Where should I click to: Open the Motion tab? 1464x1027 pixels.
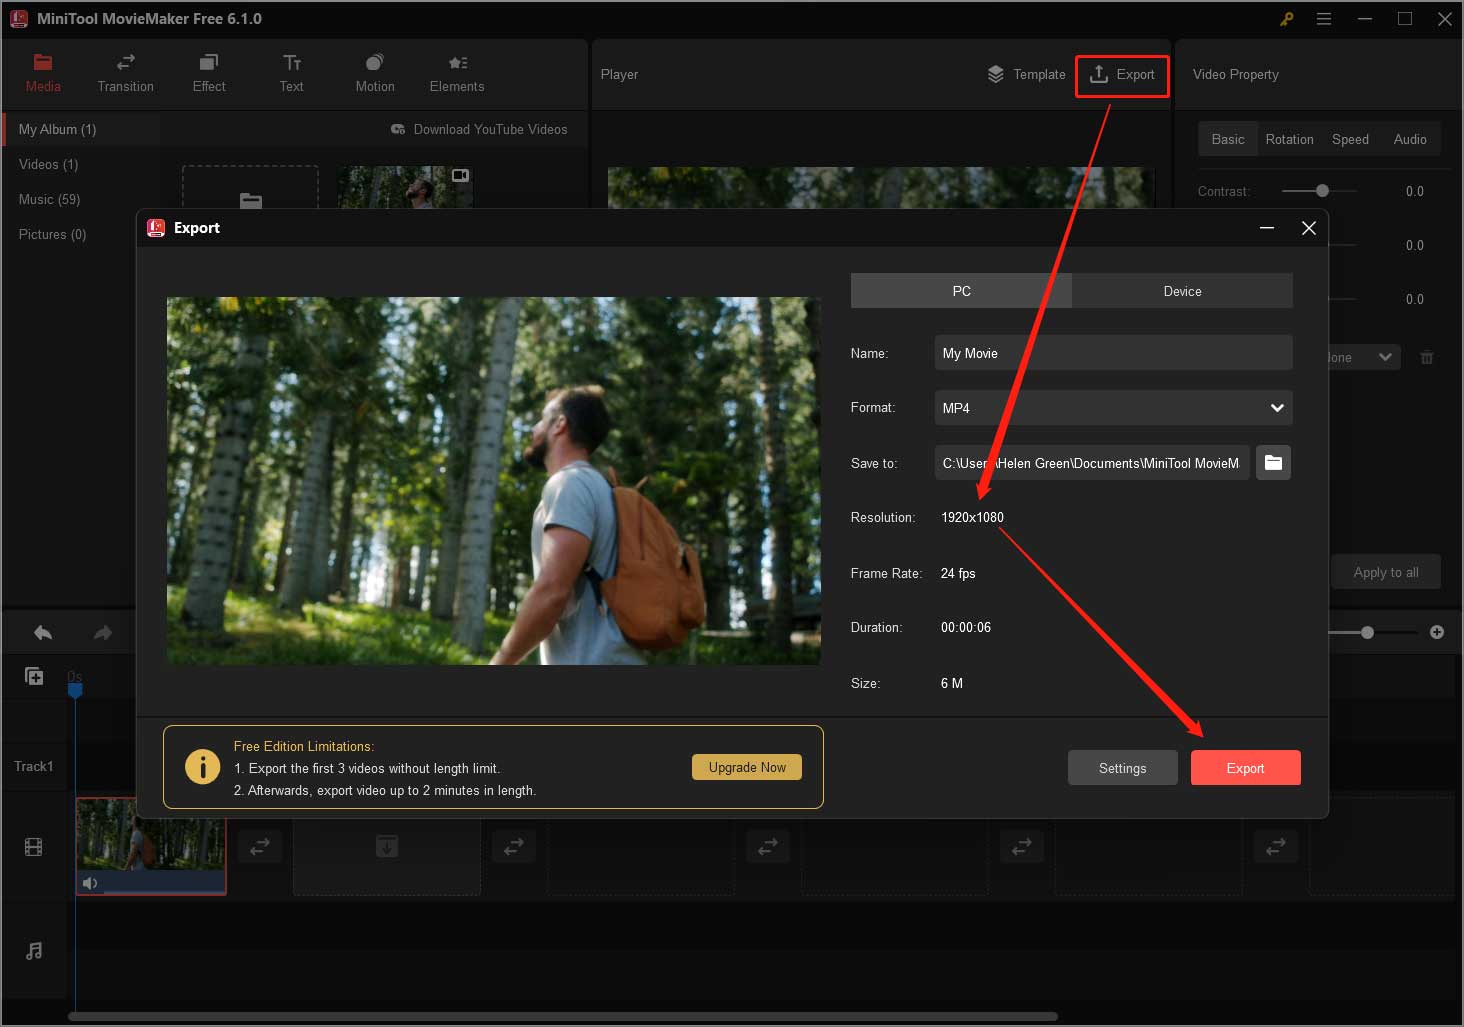coord(375,74)
